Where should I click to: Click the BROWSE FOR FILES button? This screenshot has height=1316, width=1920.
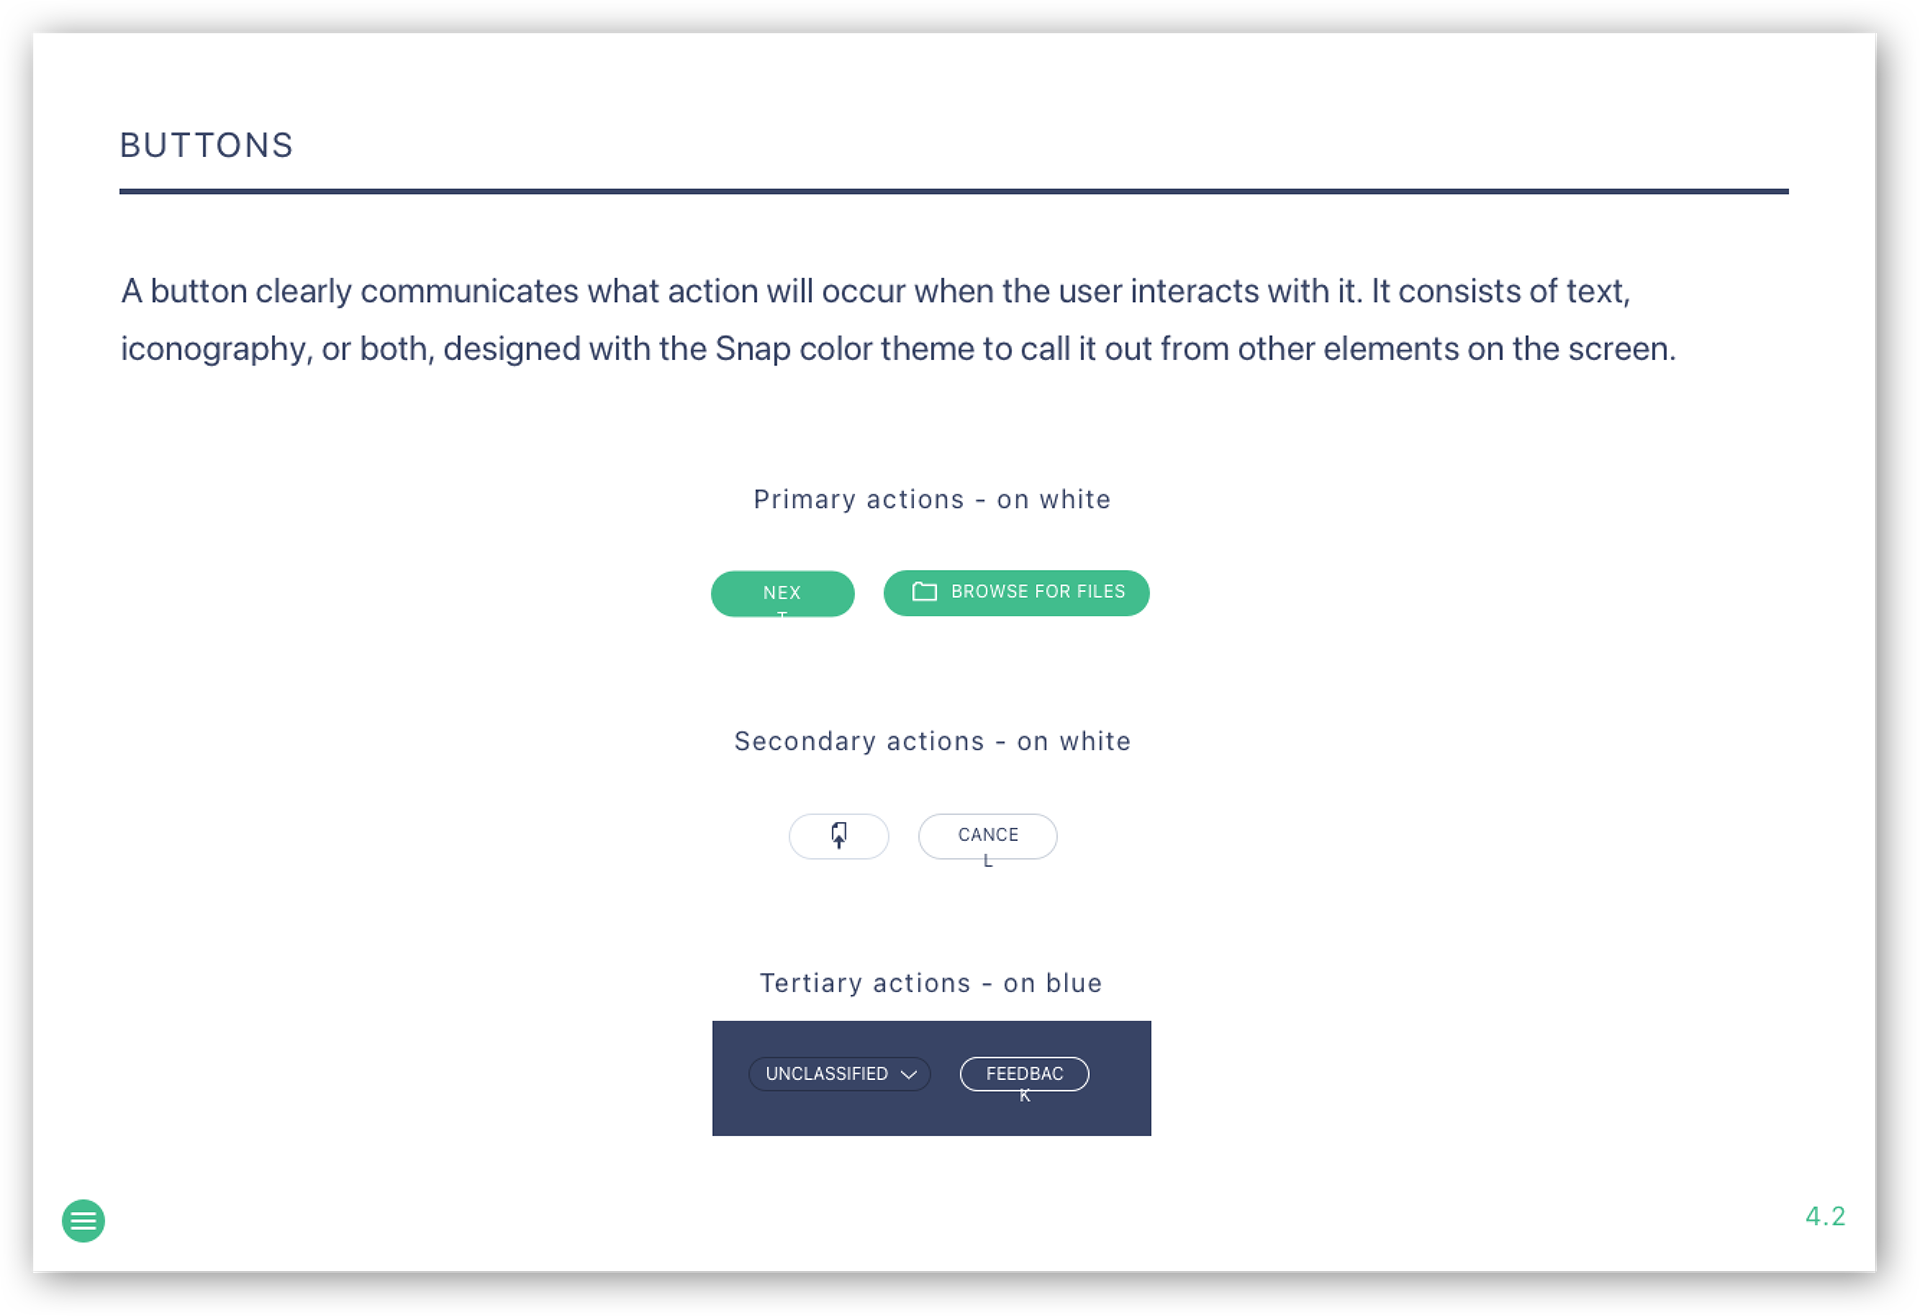click(x=1016, y=593)
